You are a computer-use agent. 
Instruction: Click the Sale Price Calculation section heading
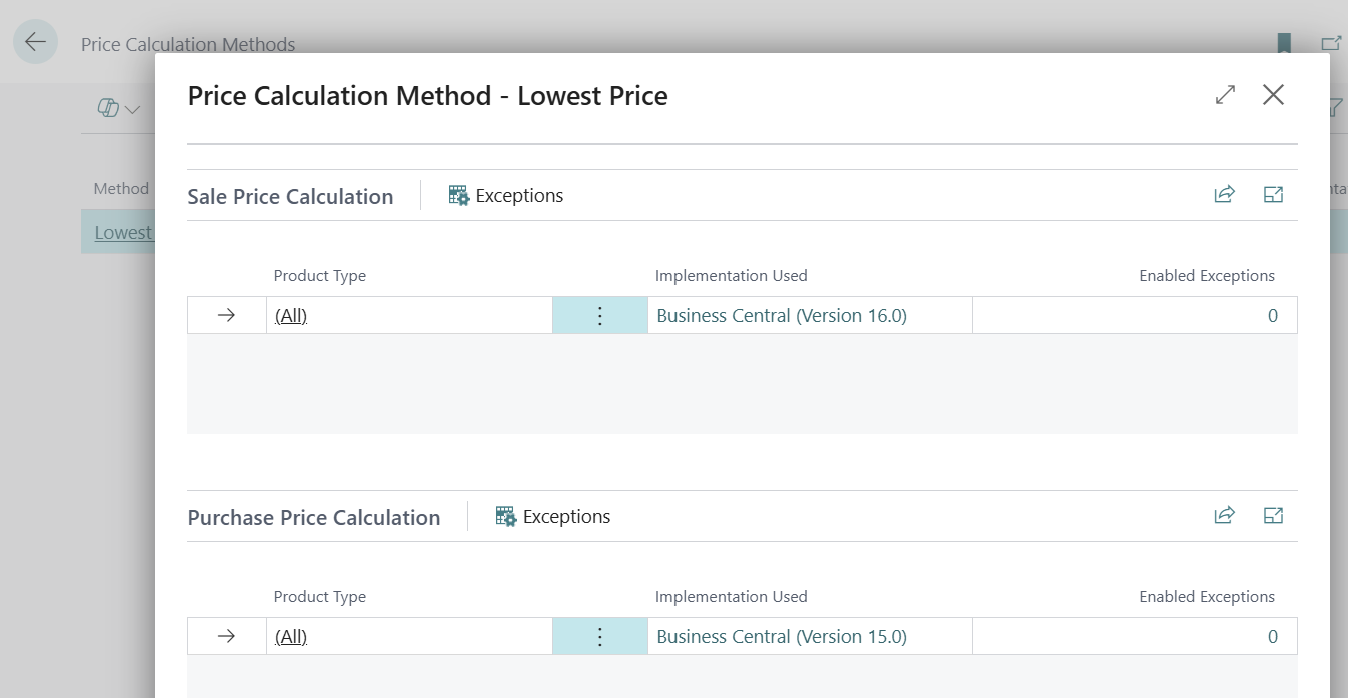tap(290, 197)
